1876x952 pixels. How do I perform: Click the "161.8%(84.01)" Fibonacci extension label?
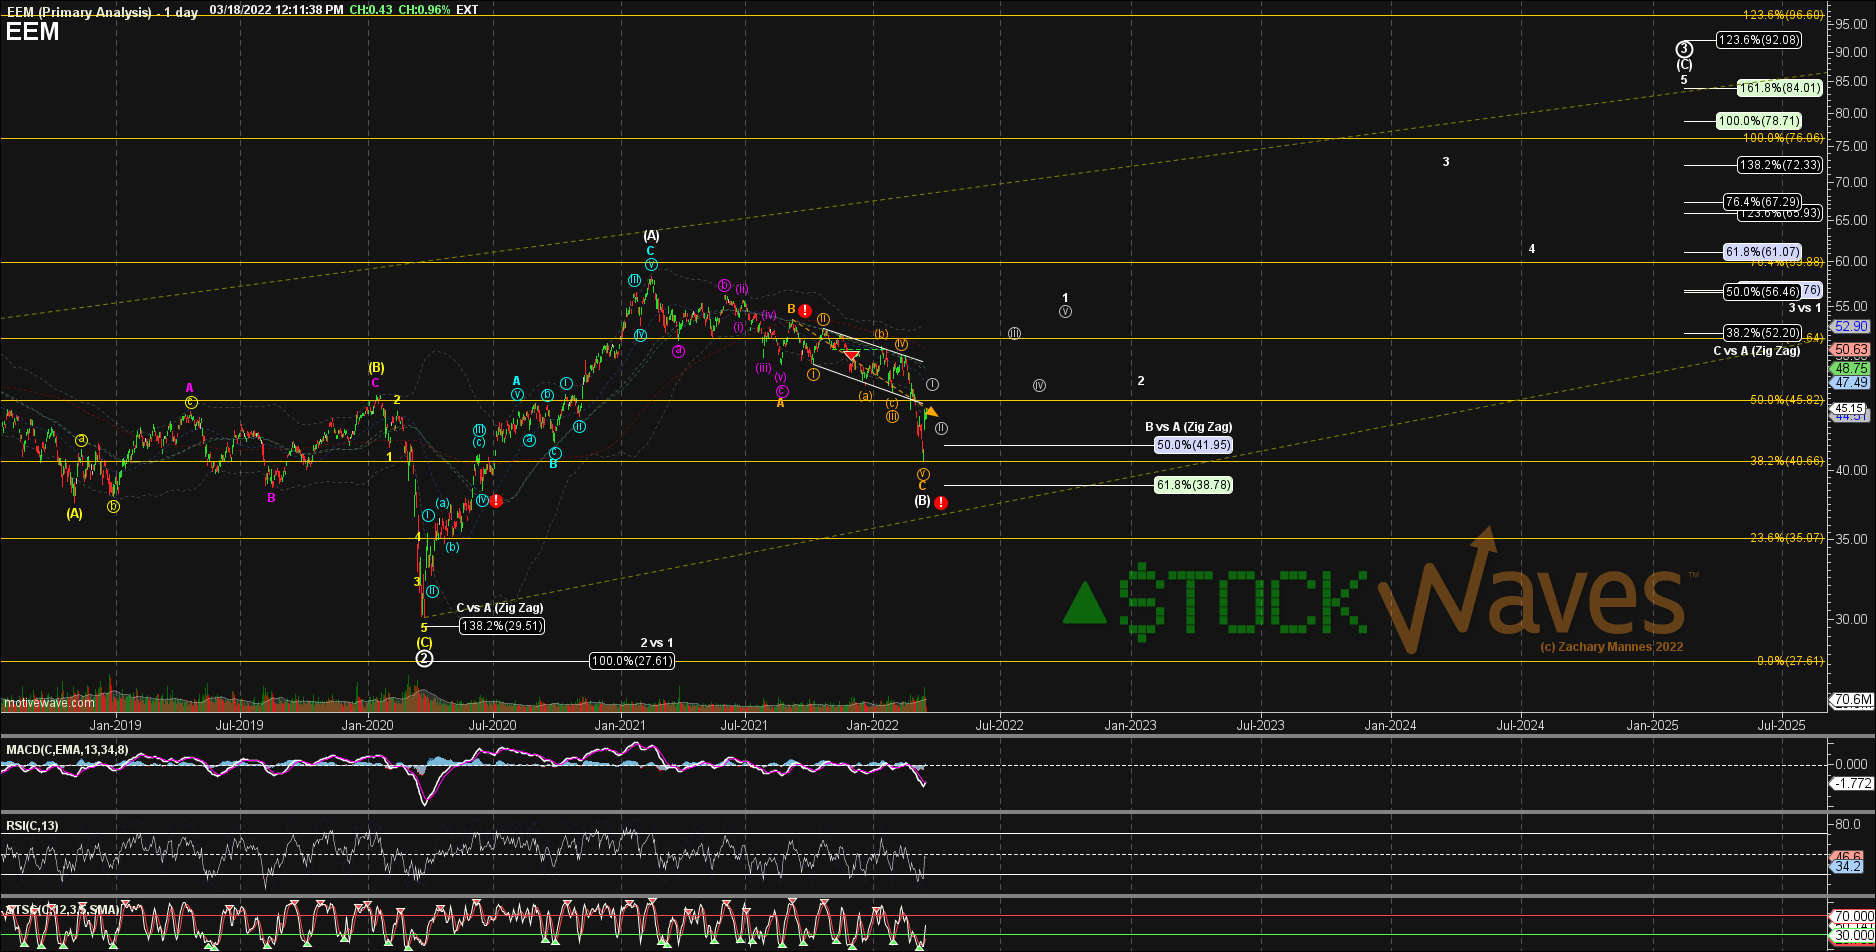[1779, 88]
